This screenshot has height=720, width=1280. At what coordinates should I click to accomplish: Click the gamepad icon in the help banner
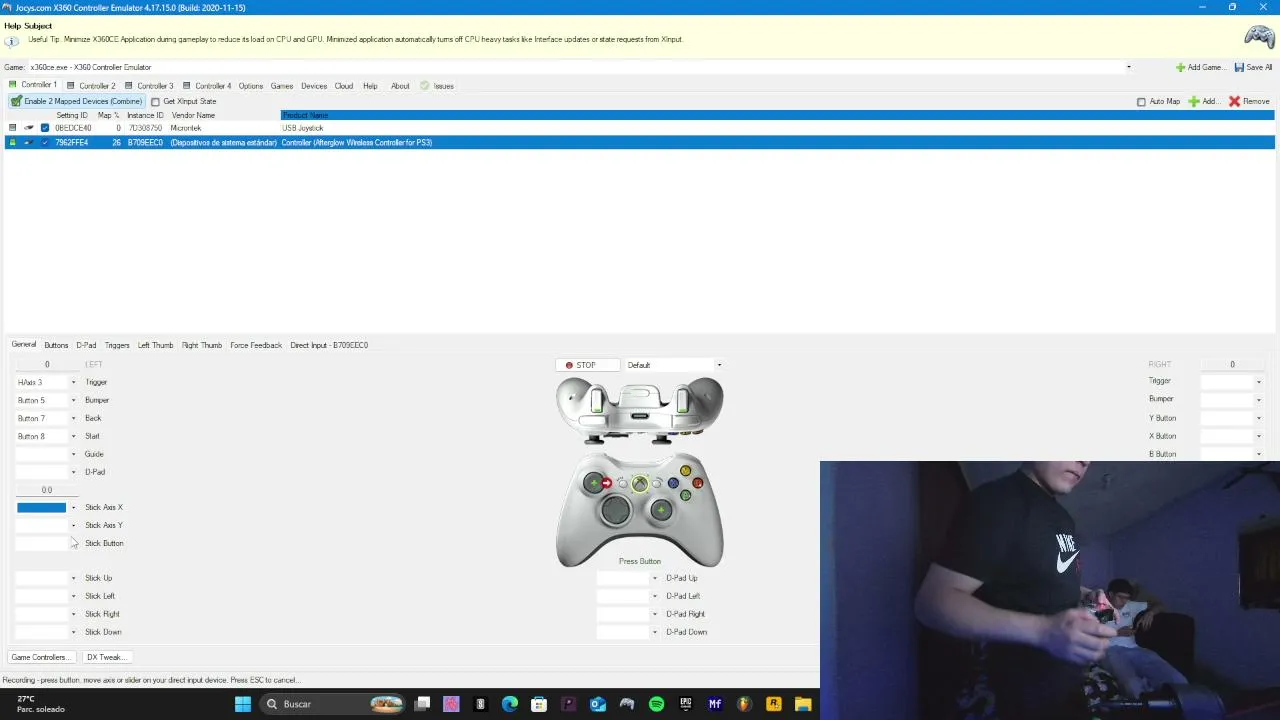point(1258,37)
